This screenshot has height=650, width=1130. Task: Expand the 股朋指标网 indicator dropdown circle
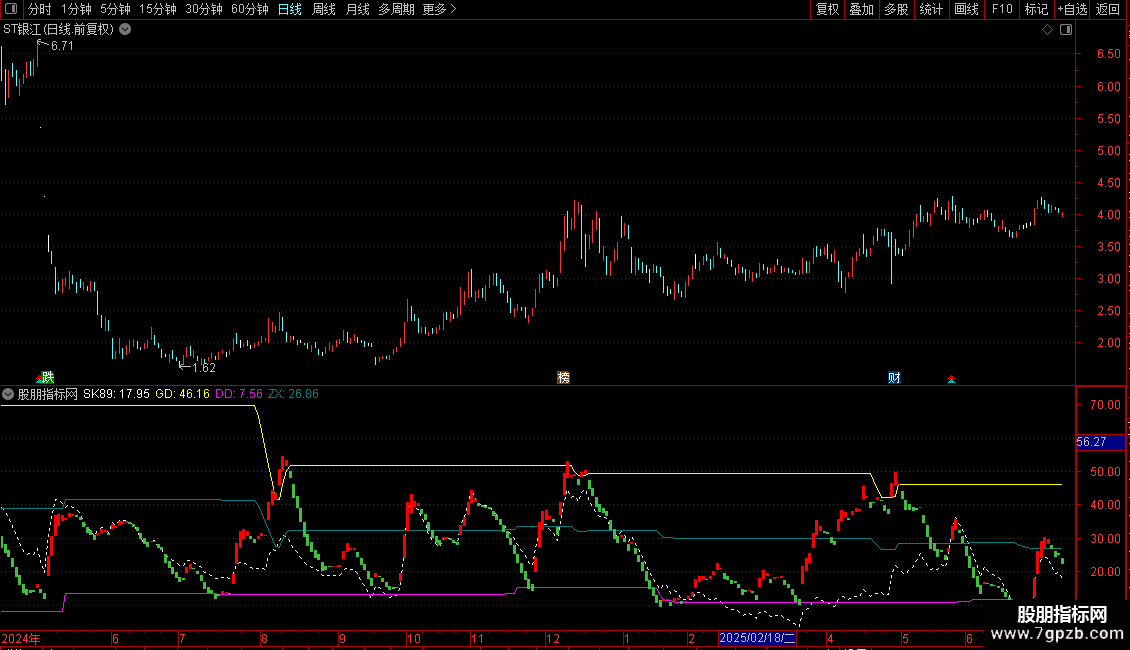(8, 394)
